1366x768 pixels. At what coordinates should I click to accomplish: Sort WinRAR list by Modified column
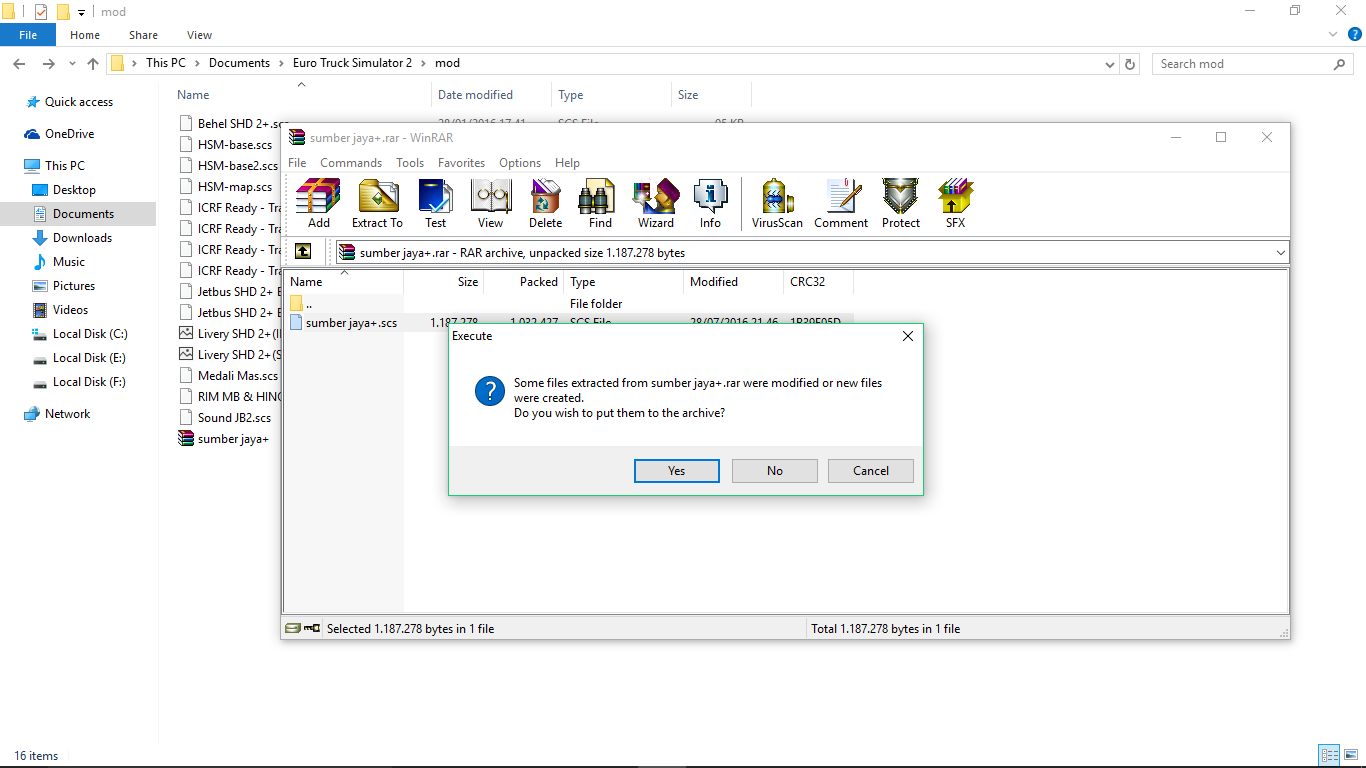[733, 282]
